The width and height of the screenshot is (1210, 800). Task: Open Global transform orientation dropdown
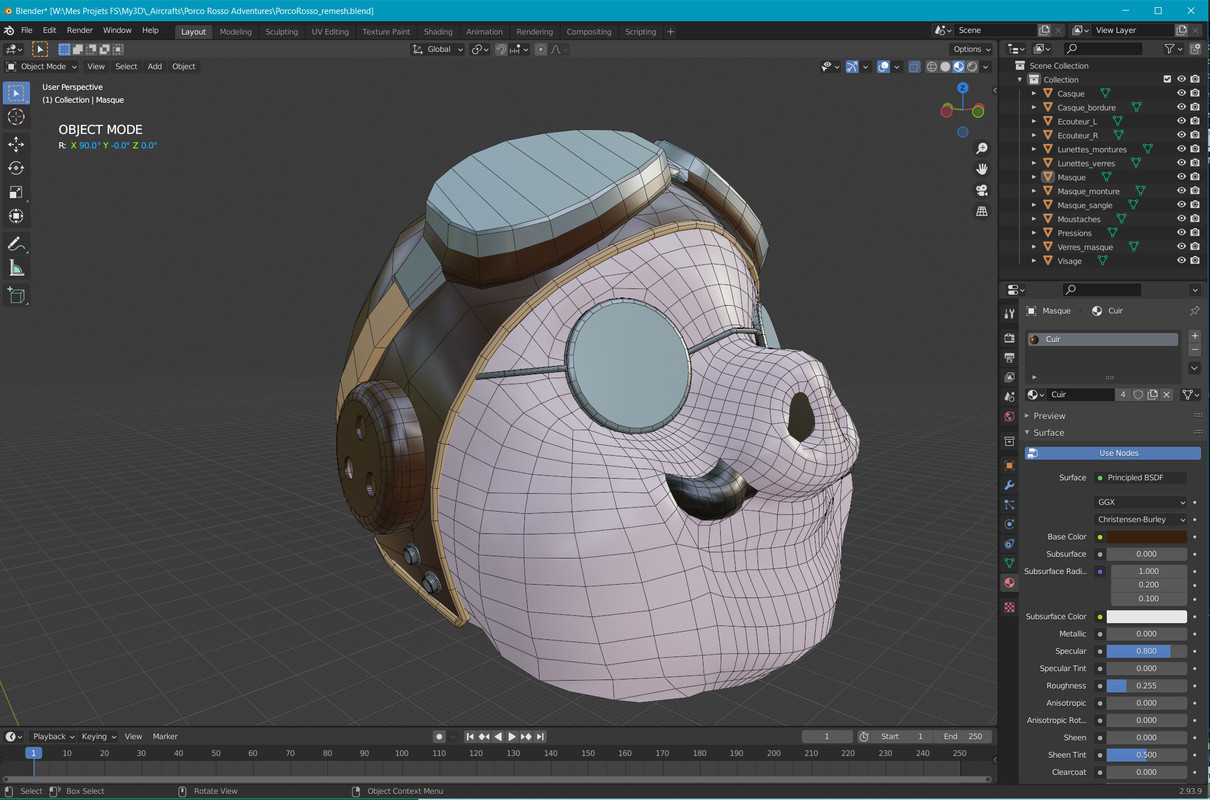point(439,49)
